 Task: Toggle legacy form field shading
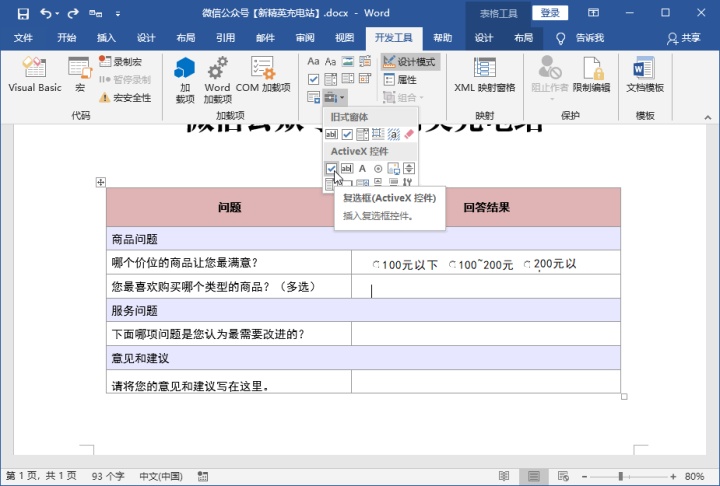coord(394,134)
